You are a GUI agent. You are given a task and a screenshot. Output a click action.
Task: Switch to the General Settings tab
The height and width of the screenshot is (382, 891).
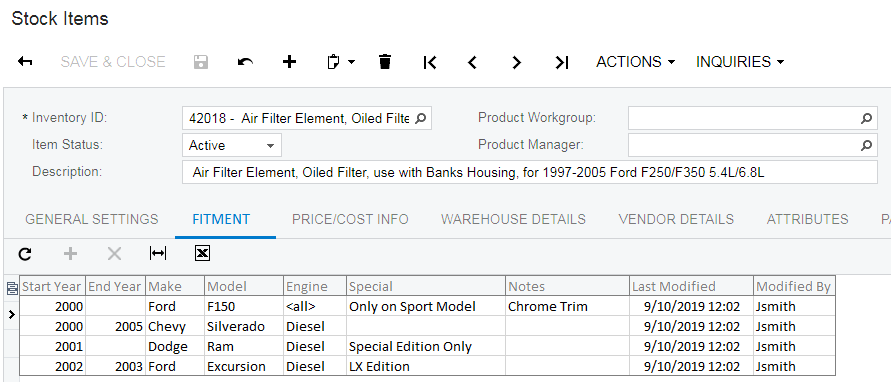[x=91, y=219]
